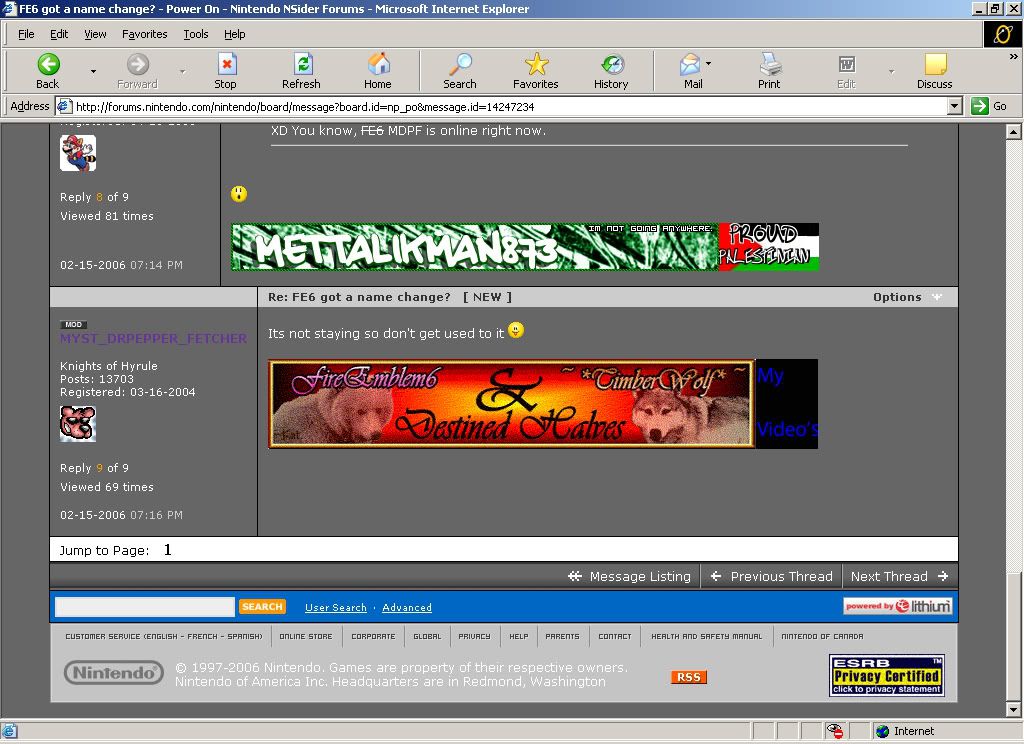Open the Help menu
The image size is (1024, 744).
(234, 34)
